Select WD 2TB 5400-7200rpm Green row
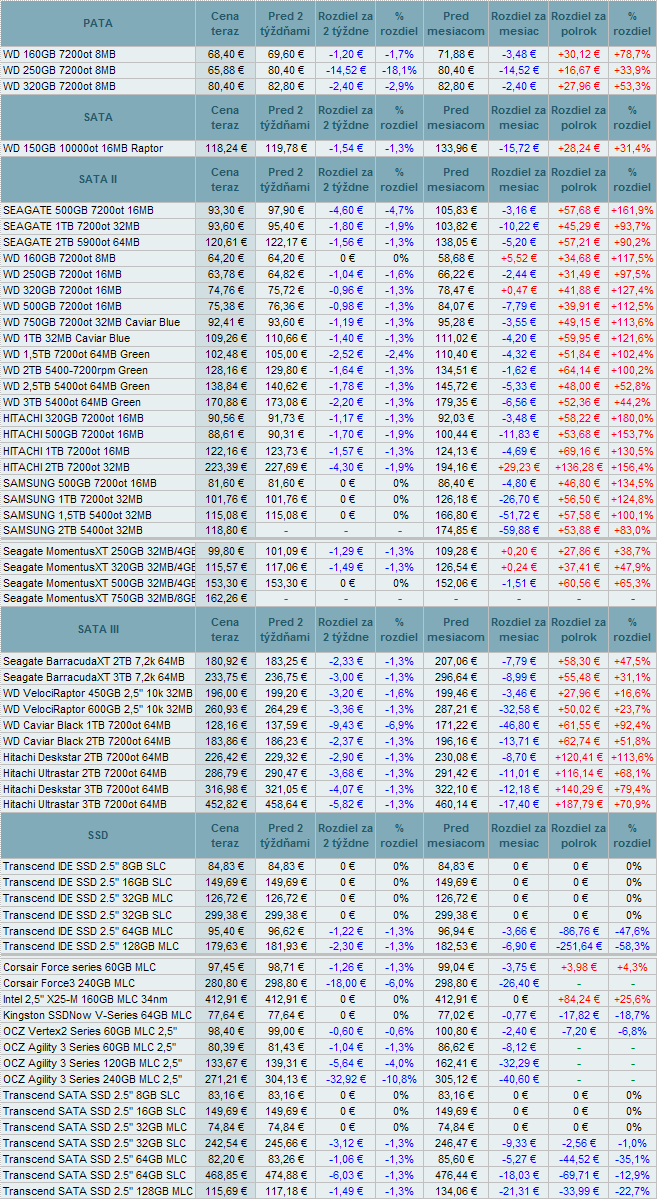Image resolution: width=657 pixels, height=1199 pixels. coord(328,371)
